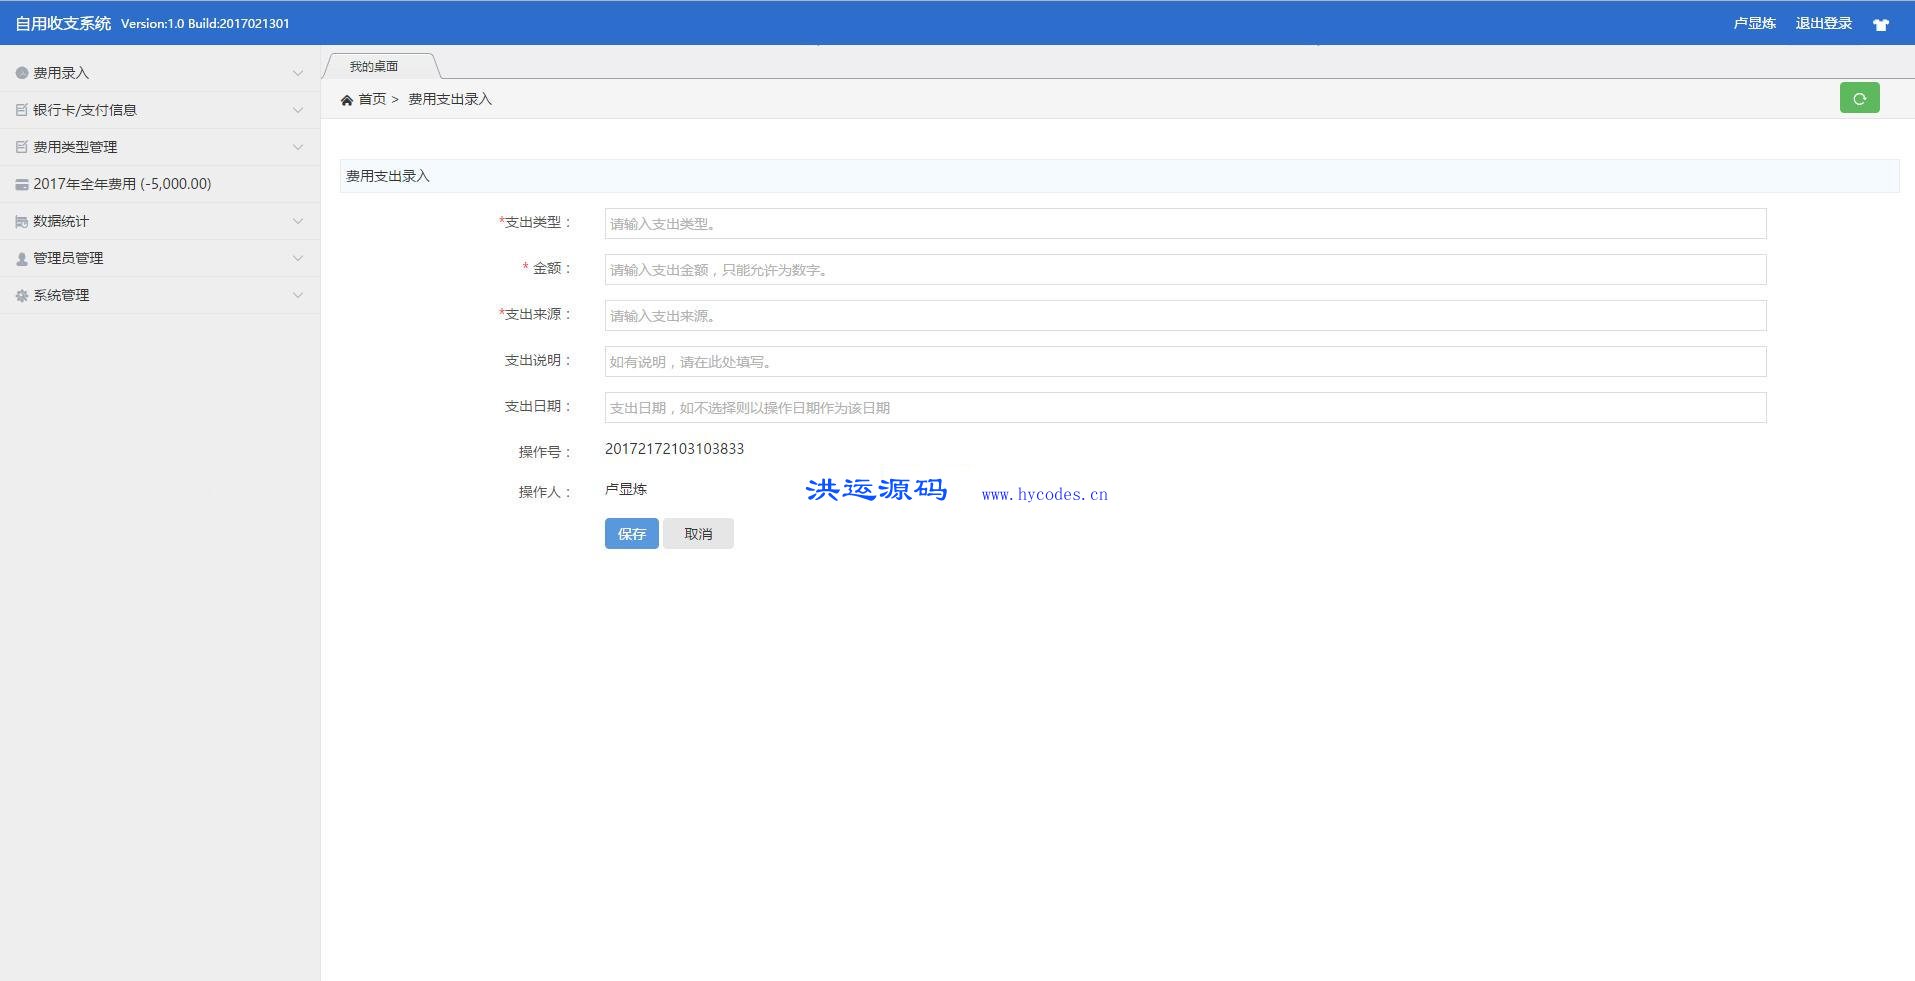Click the 费用支出录入 panel heading
Screen dimensions: 1915x981
(x=388, y=176)
